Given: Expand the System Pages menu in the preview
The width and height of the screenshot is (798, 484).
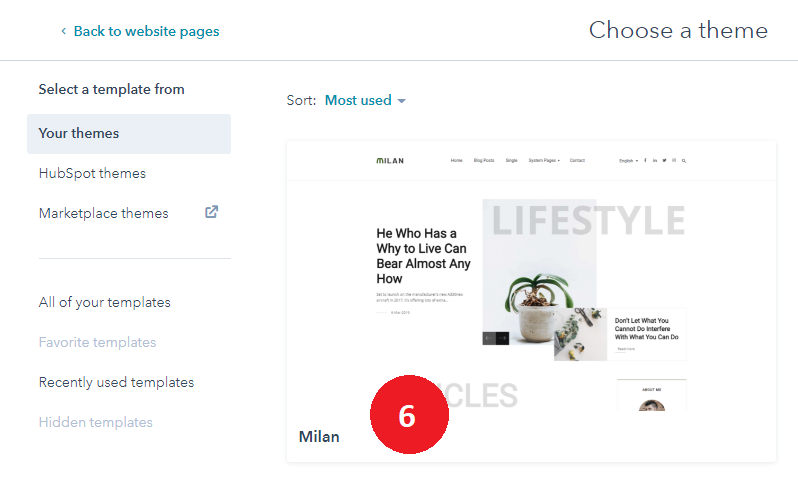Looking at the screenshot, I should (x=544, y=160).
